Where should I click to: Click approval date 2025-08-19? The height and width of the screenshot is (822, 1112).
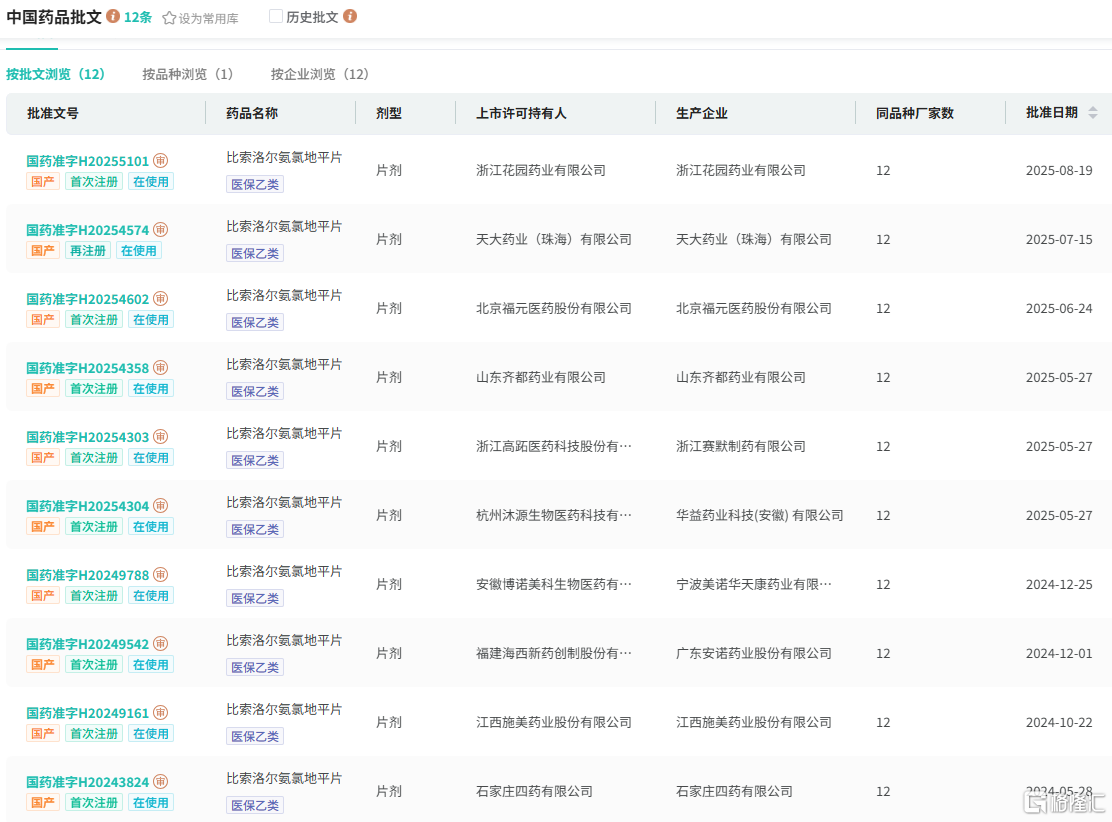(1060, 170)
